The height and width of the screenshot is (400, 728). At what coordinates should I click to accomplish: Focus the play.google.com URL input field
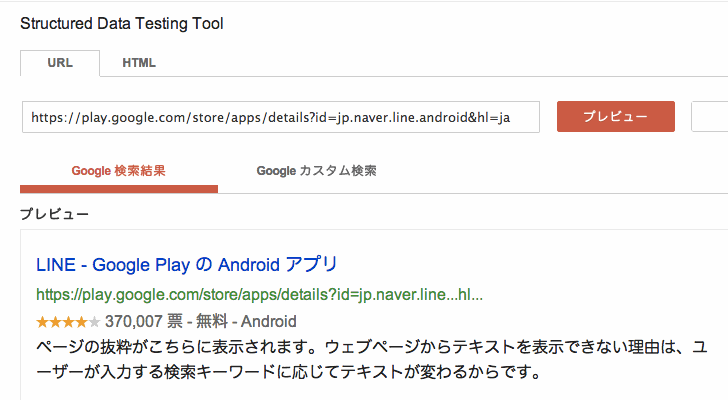(x=280, y=116)
